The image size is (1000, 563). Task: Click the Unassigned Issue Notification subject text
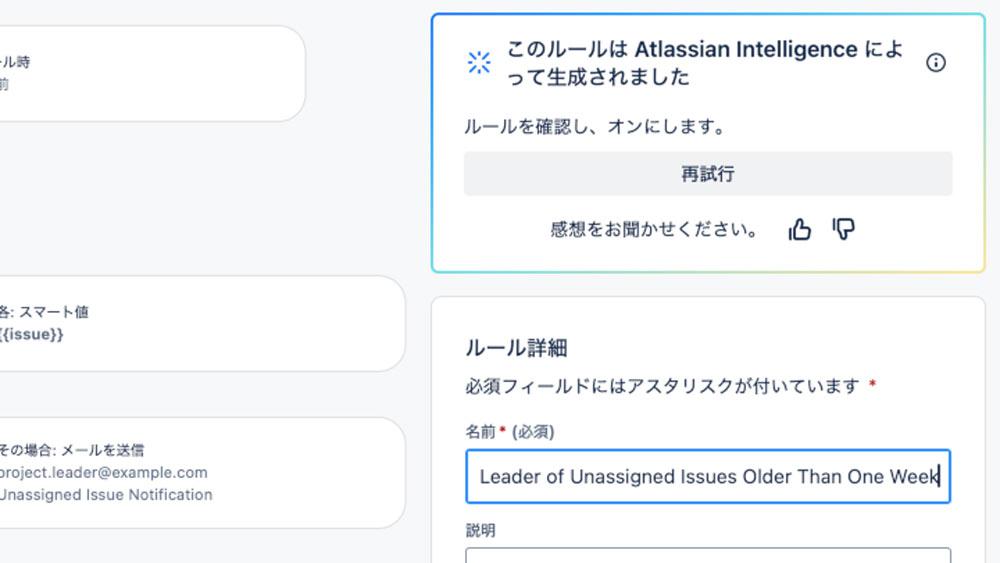click(106, 495)
